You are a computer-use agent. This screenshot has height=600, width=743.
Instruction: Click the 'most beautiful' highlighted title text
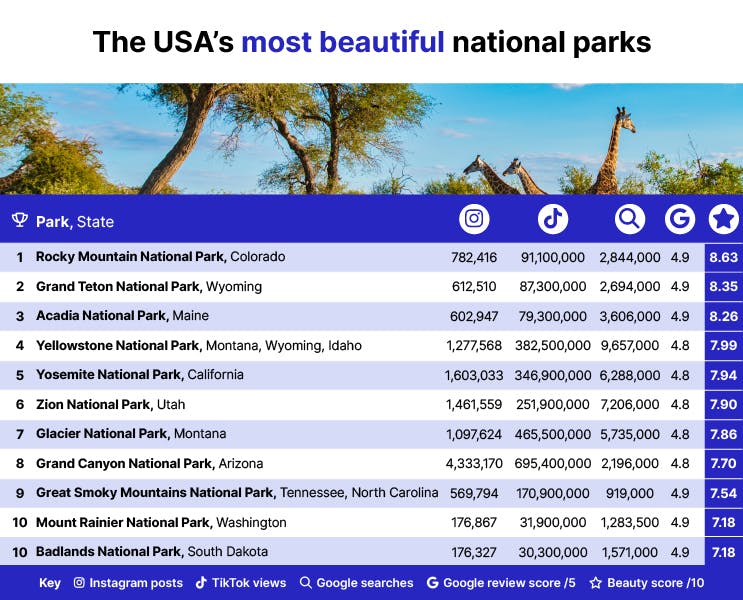pos(342,42)
